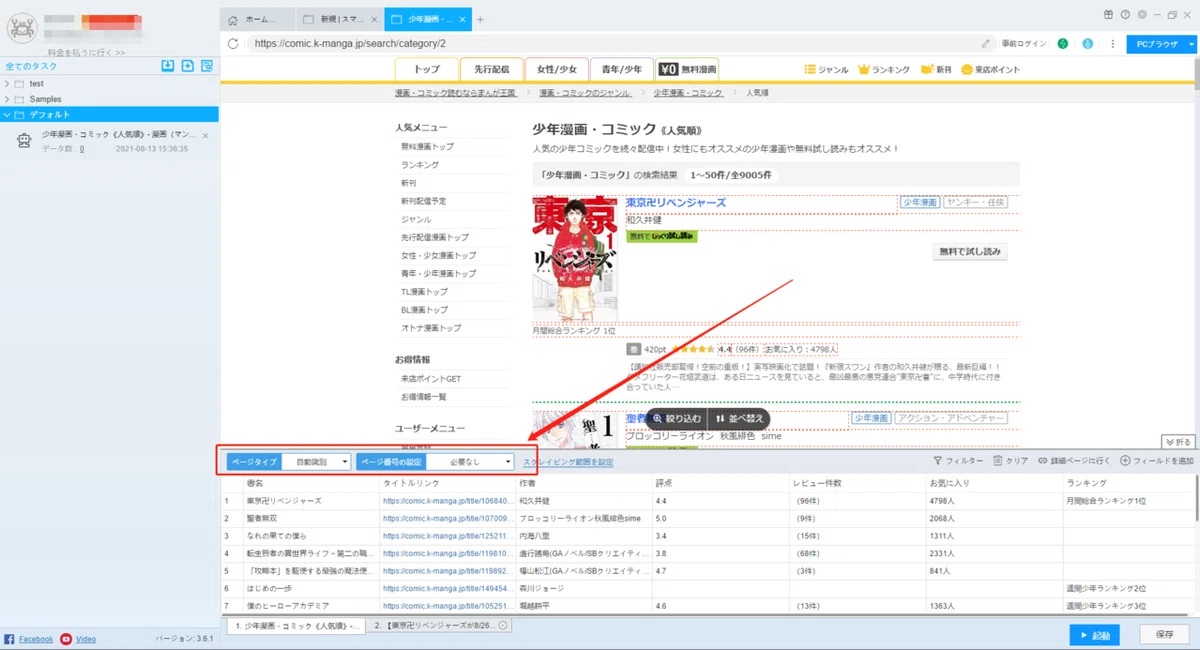Screen dimensions: 1200x650
Task: Click フィールドを追加 plus icon
Action: click(1125, 461)
